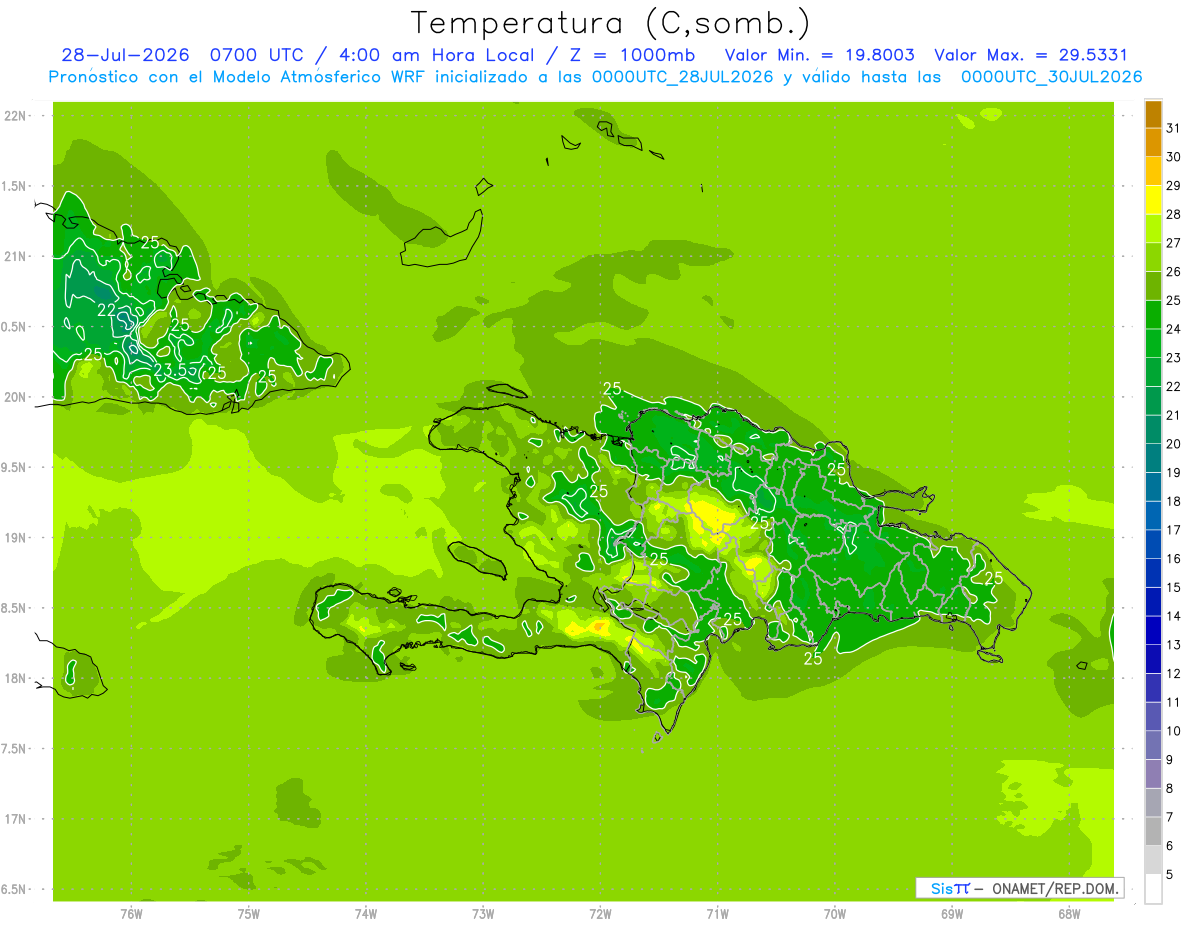Click the "17N" latitude axis label

tap(15, 819)
